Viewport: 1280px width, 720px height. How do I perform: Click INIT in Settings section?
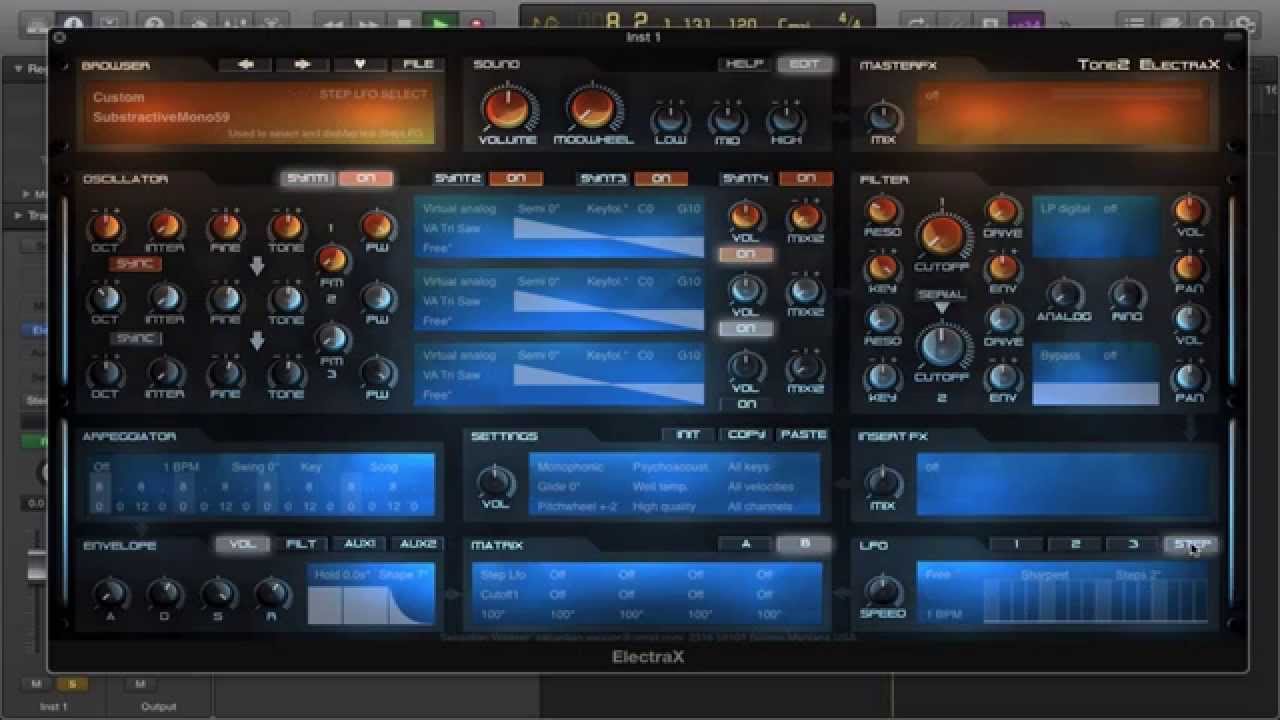[x=688, y=434]
